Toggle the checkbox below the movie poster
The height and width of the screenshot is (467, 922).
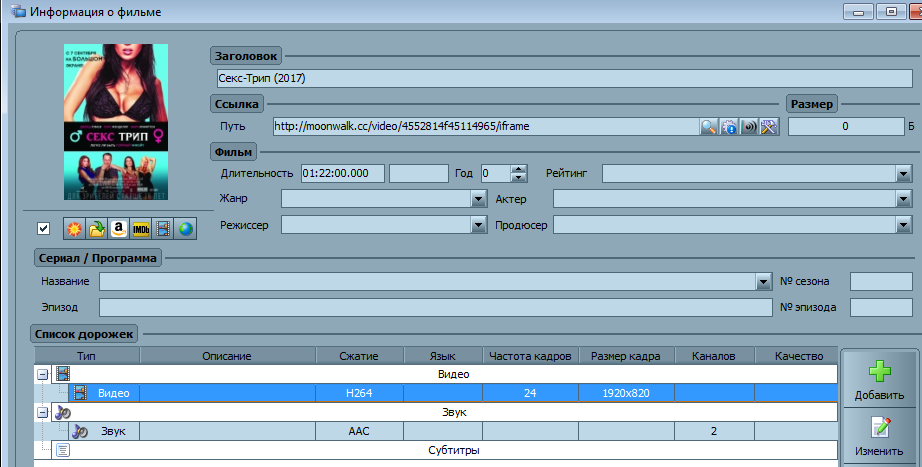[43, 229]
